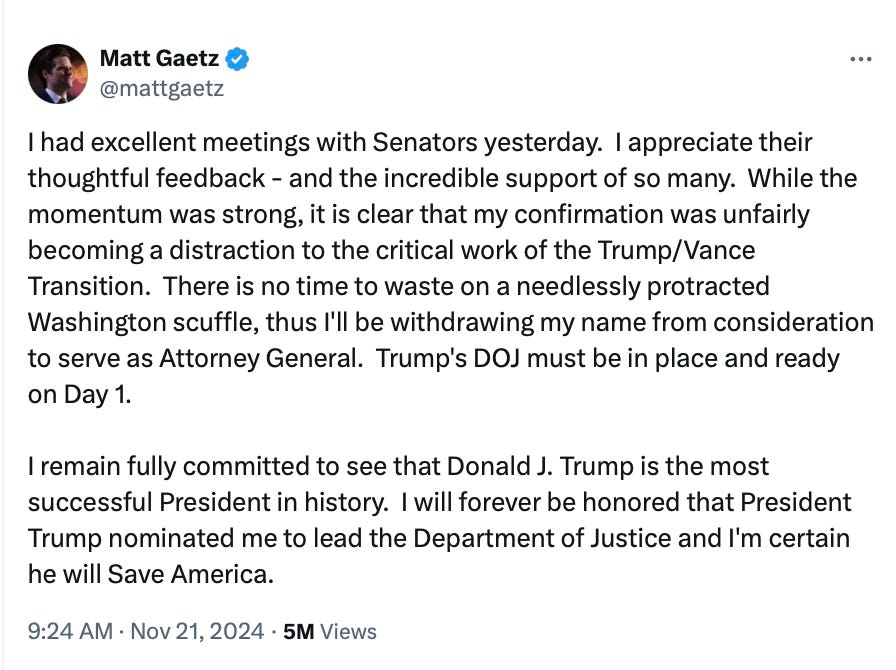
Task: Click the closing words 'Save America.'
Action: pyautogui.click(x=196, y=575)
